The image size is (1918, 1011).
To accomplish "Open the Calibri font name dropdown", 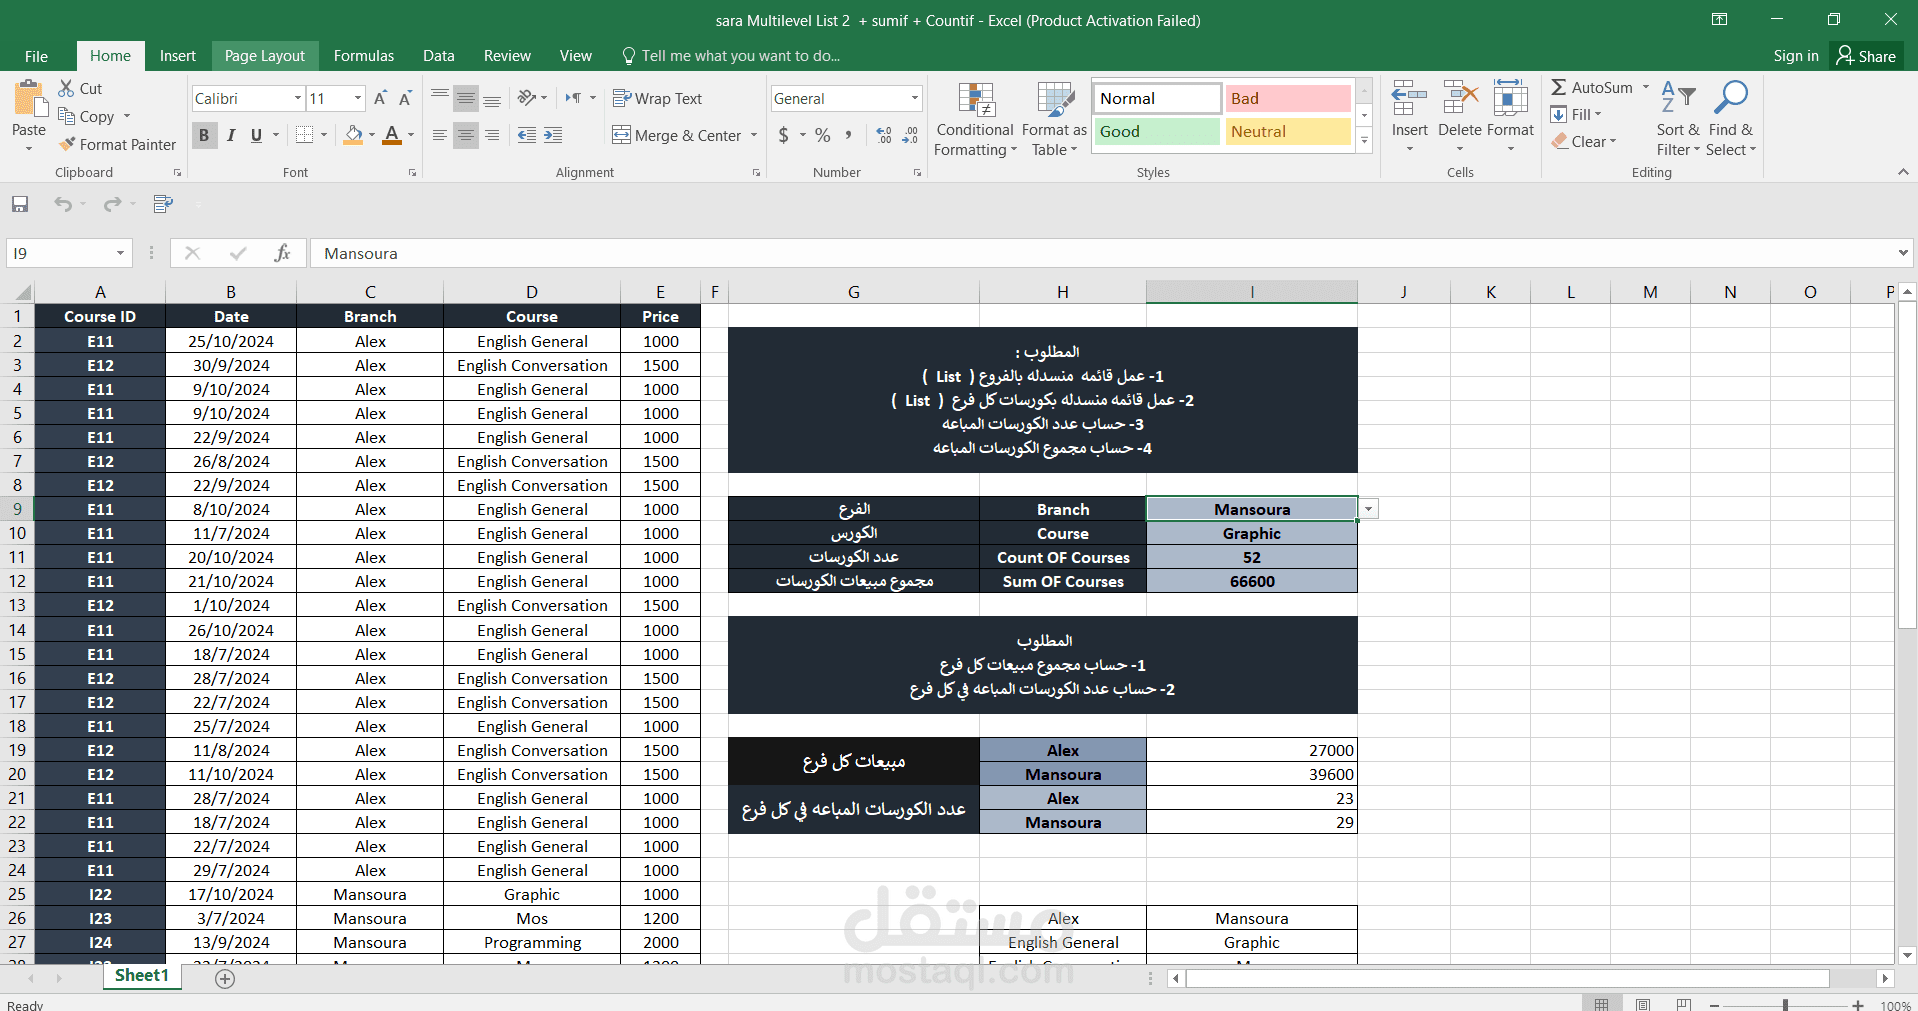I will coord(299,98).
